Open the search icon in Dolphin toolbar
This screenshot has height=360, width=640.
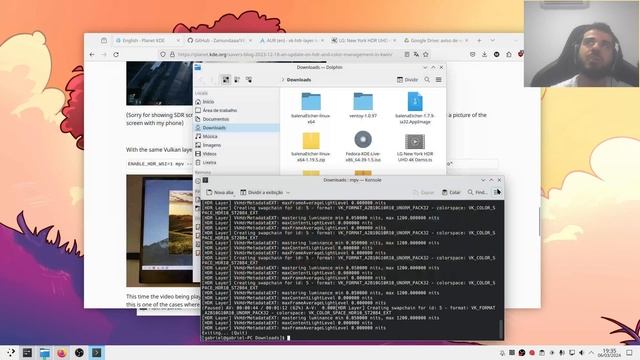427,80
